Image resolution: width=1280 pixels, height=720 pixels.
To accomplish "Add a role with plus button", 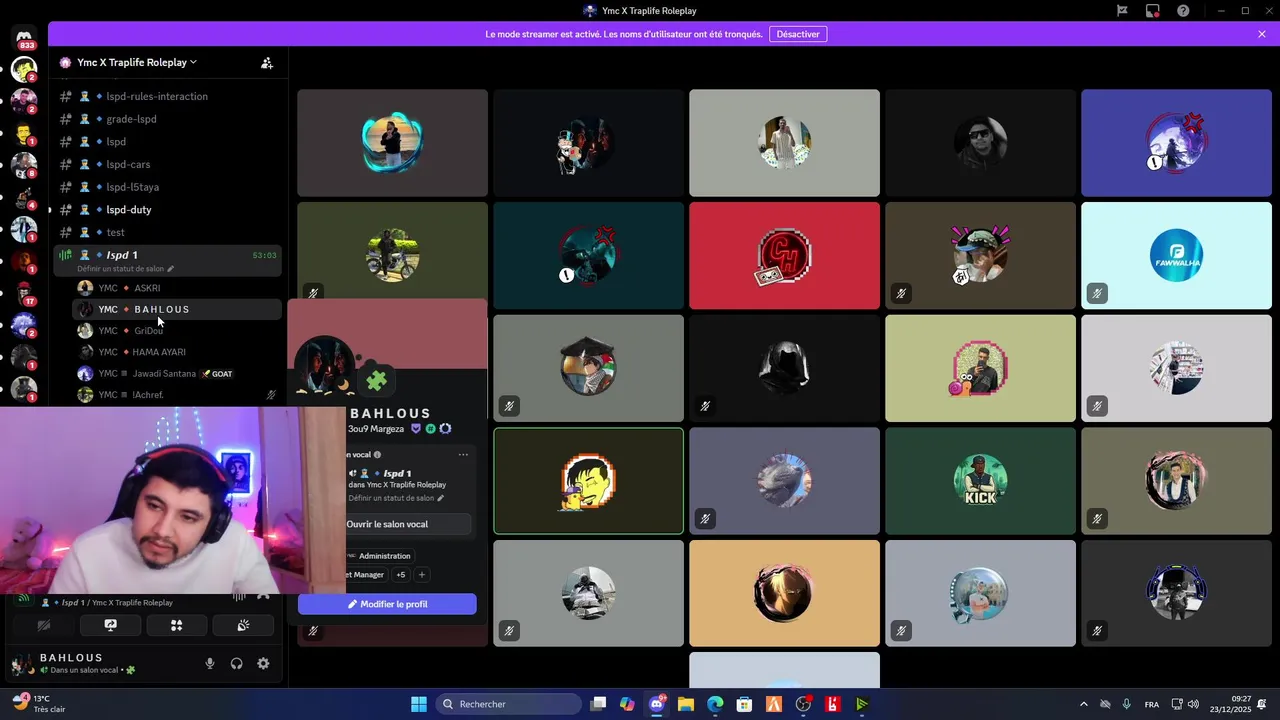I will [422, 575].
